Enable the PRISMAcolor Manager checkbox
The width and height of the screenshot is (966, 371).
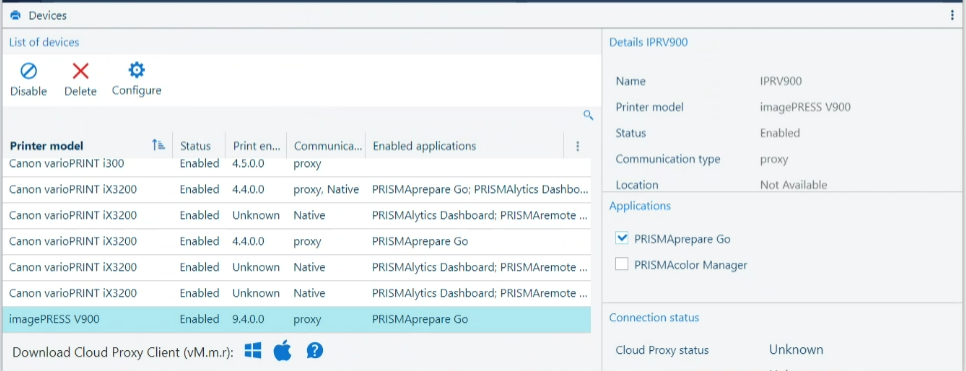tap(622, 264)
